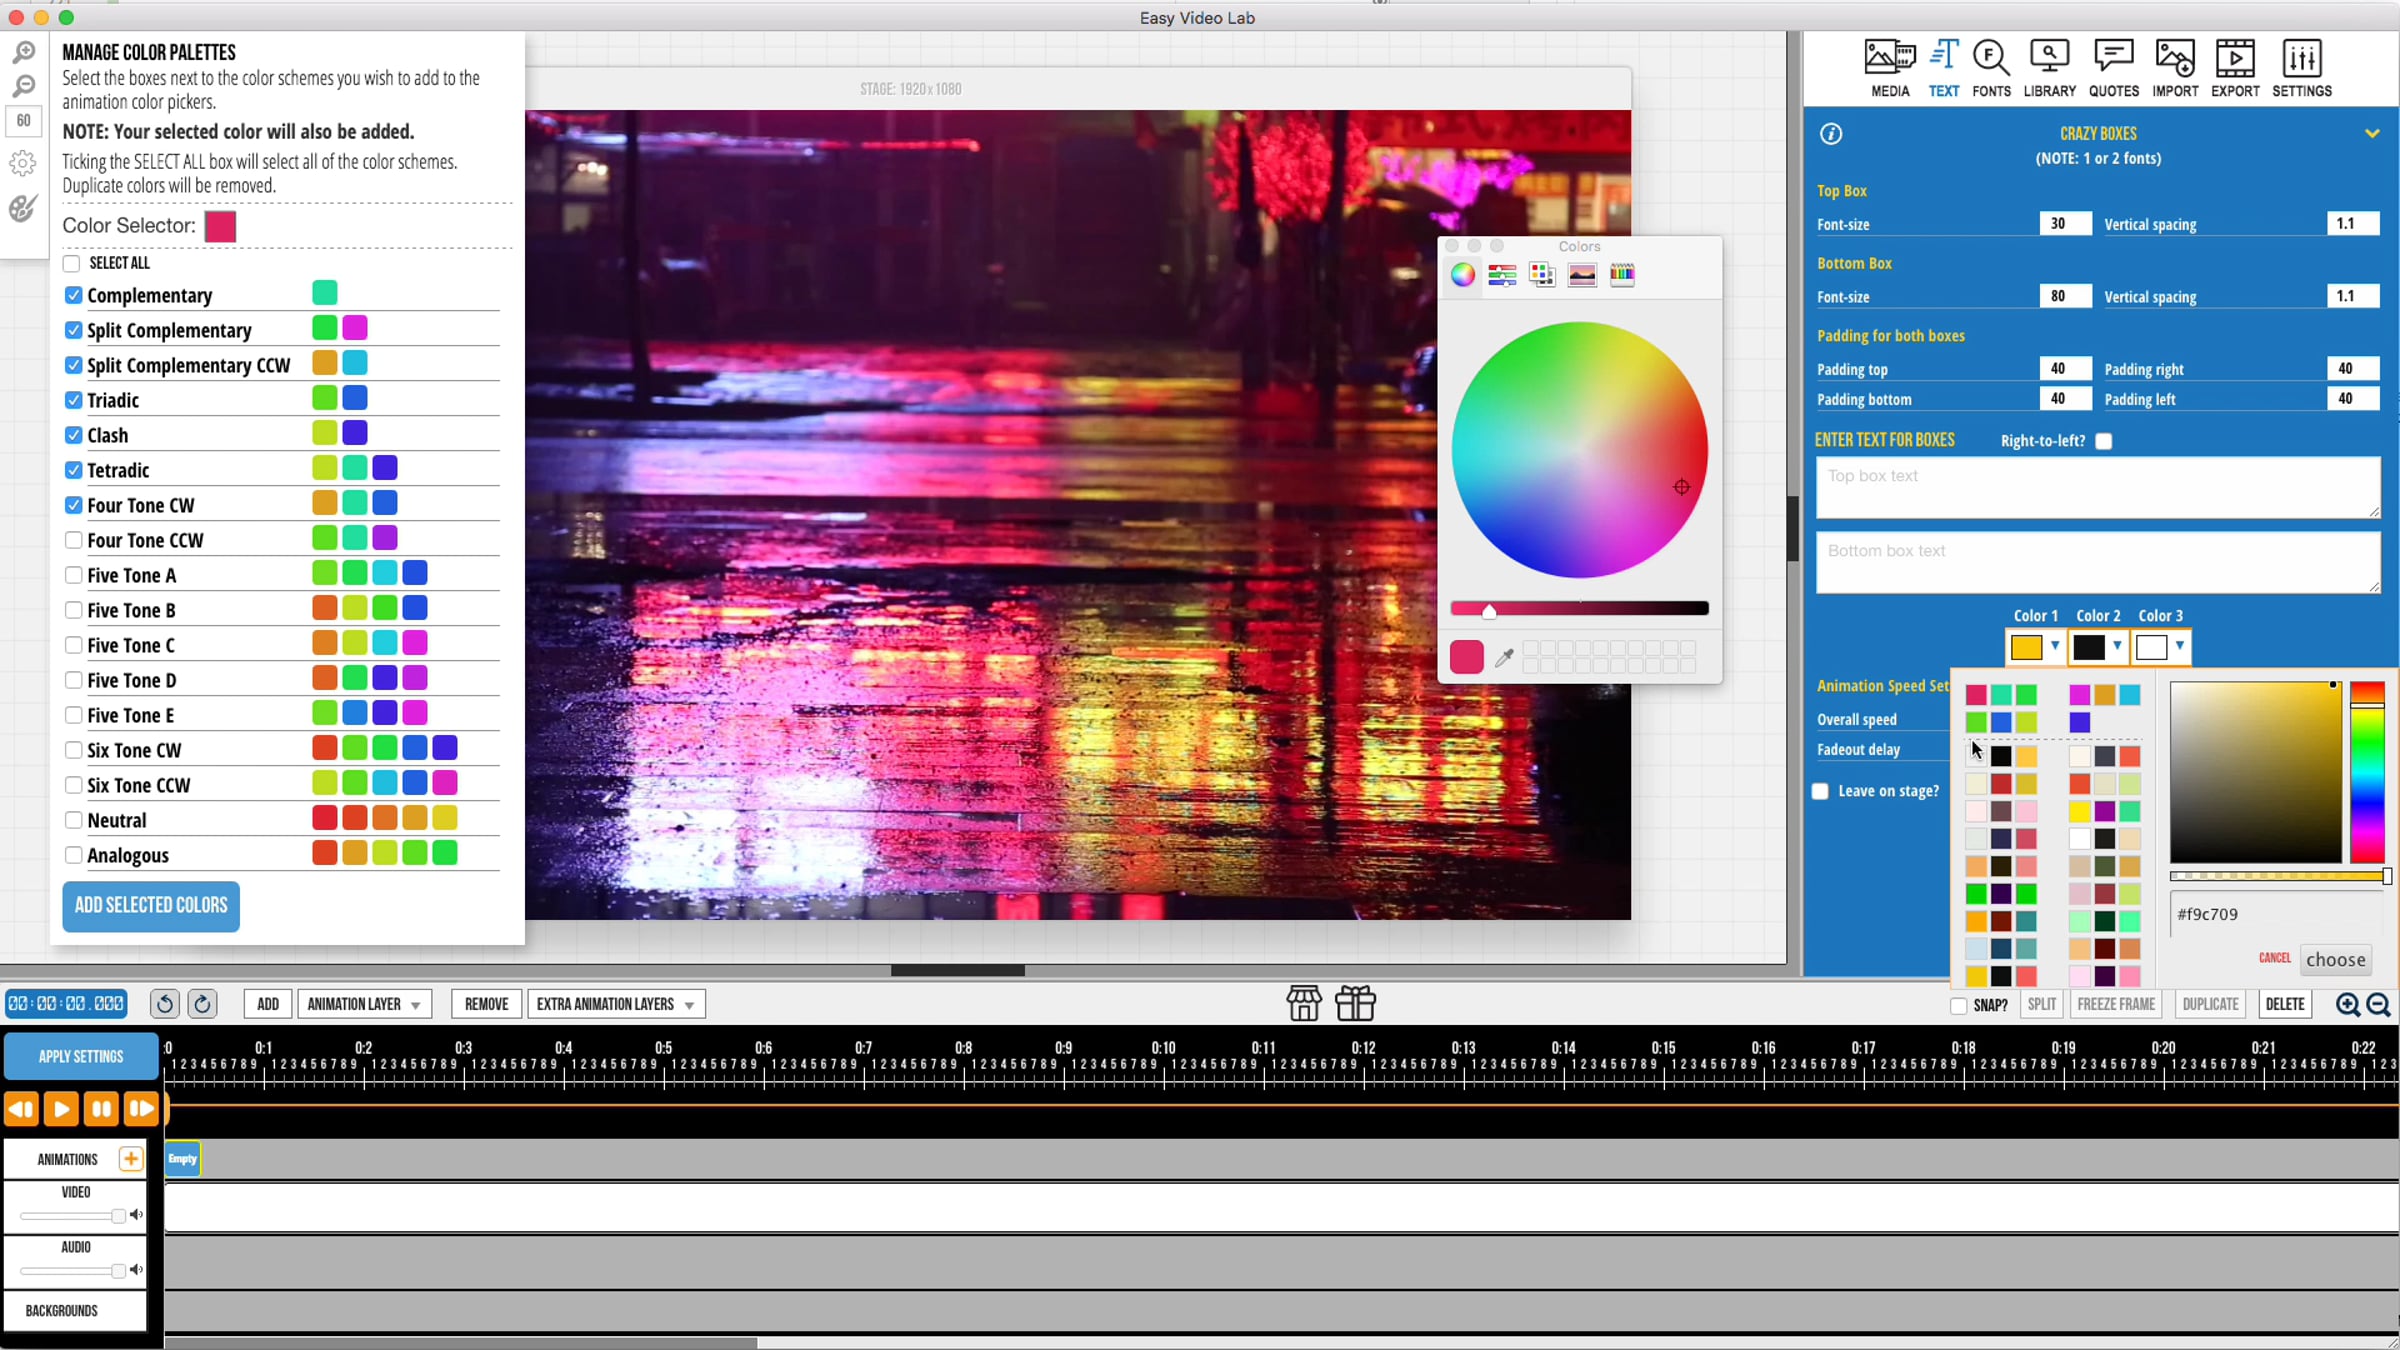
Task: Tick the SELECT ALL checkbox
Action: [72, 264]
